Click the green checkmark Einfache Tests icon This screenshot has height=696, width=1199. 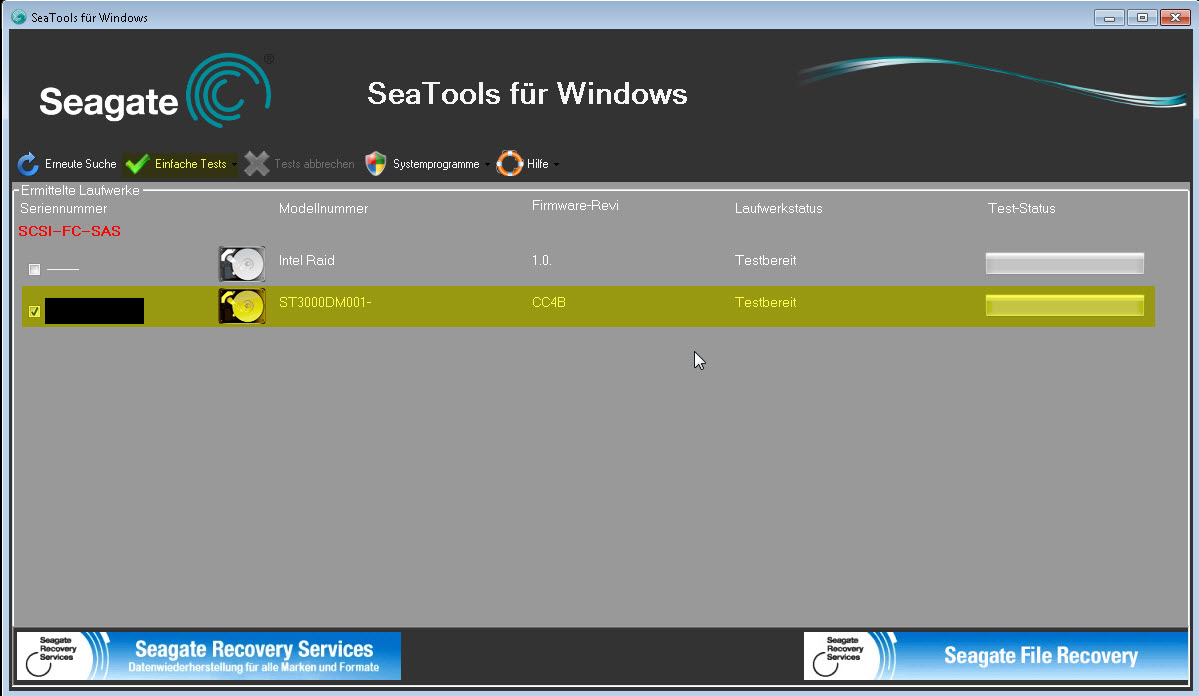click(x=138, y=164)
